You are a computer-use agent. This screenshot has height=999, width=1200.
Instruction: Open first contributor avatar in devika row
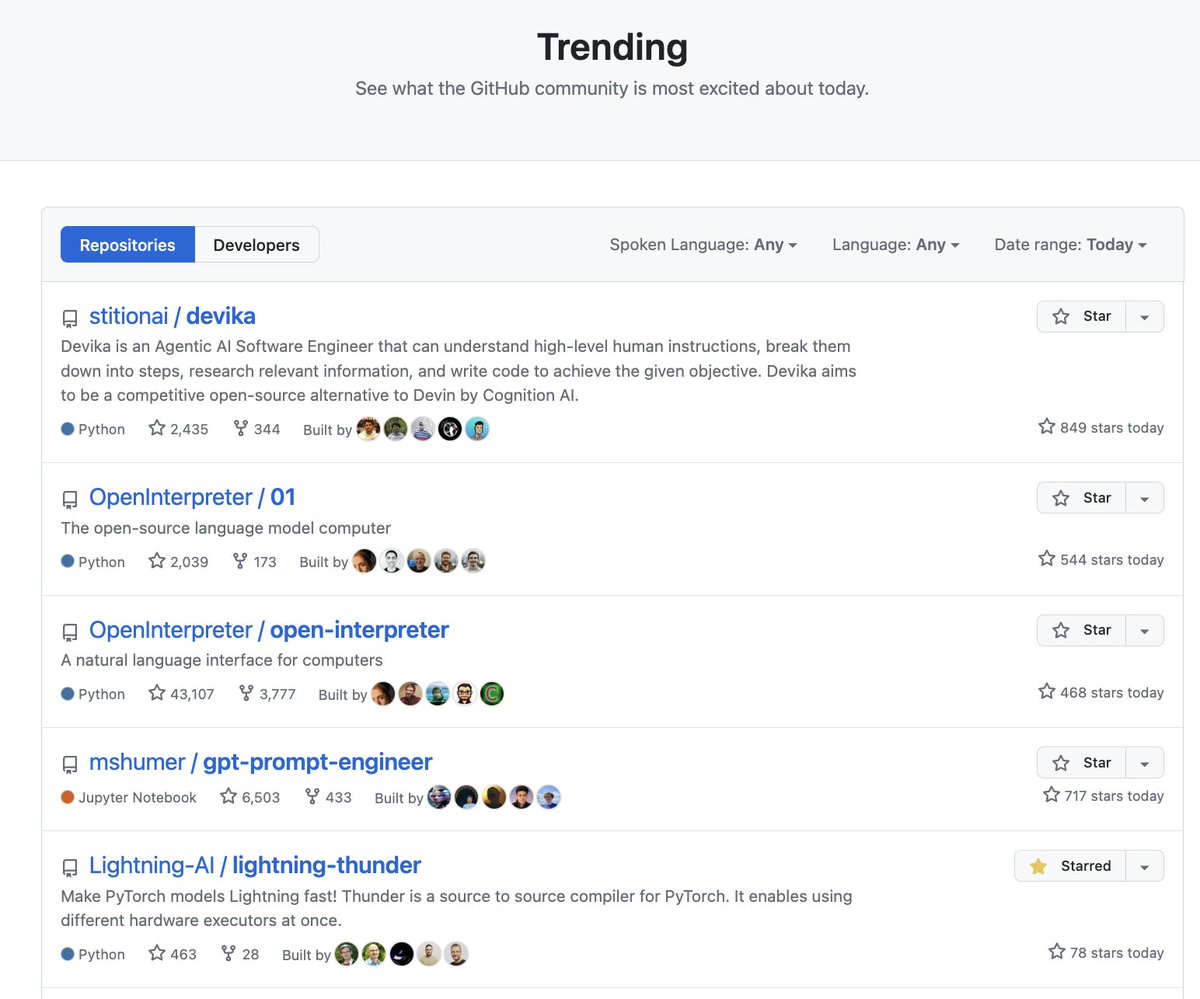[x=369, y=429]
